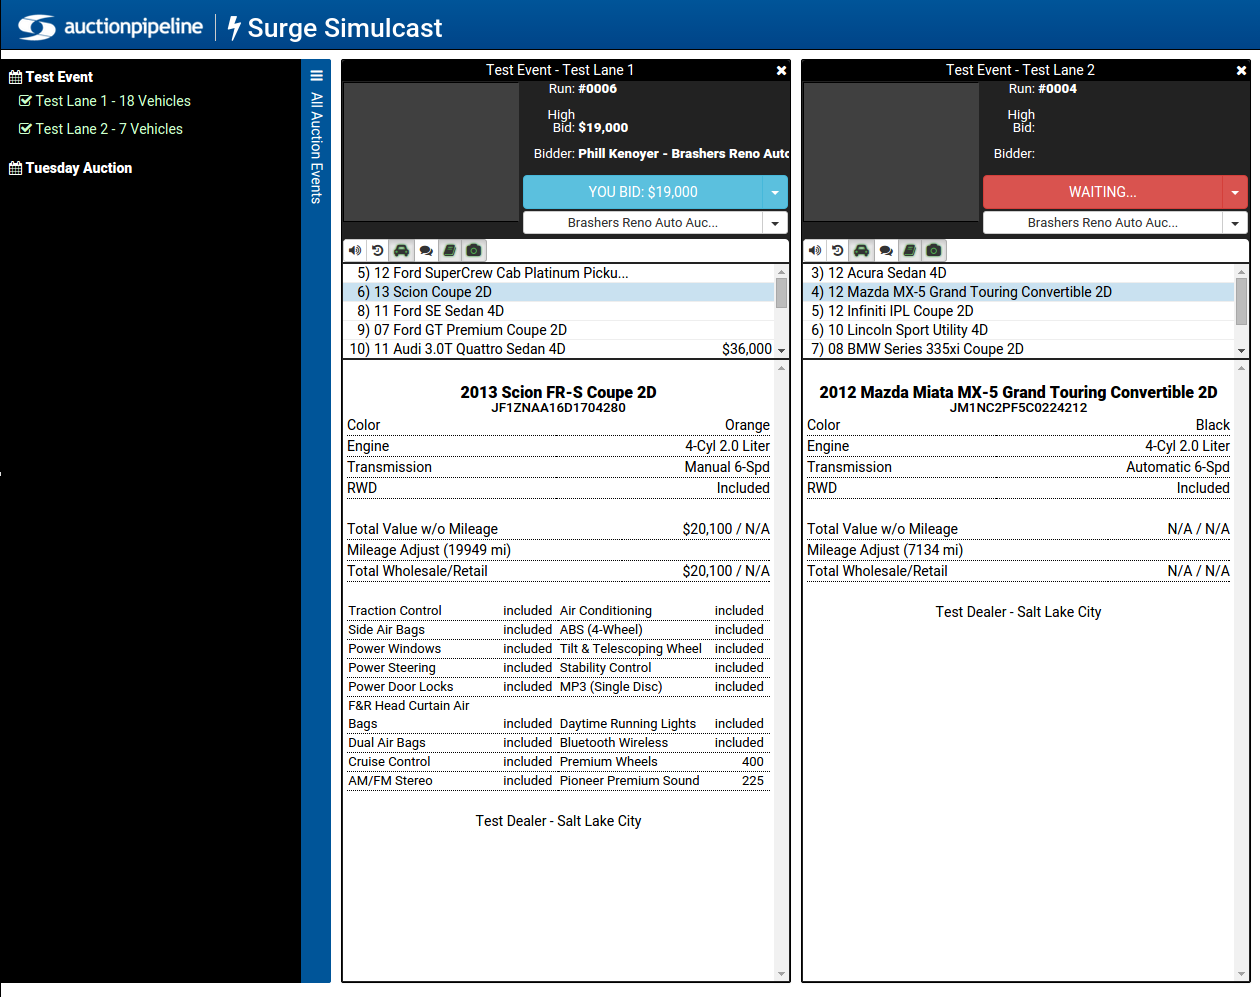Click the chat bubble icon in Test Lane 2

[885, 250]
